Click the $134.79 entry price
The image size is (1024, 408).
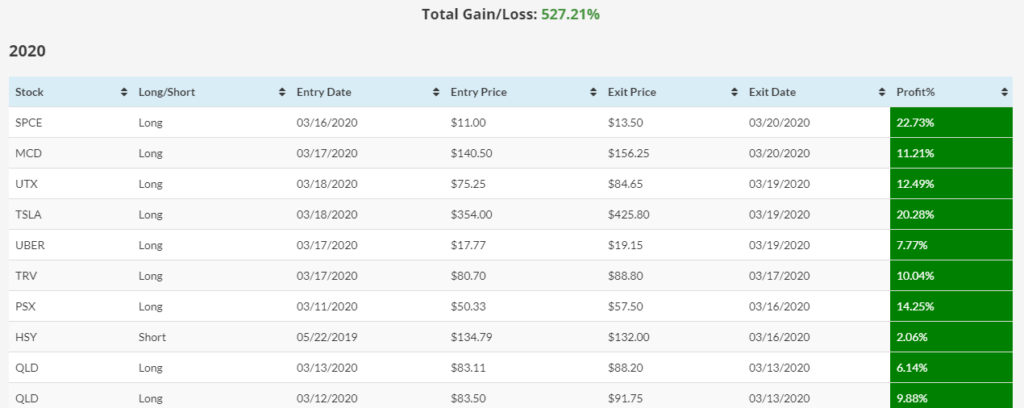click(472, 337)
